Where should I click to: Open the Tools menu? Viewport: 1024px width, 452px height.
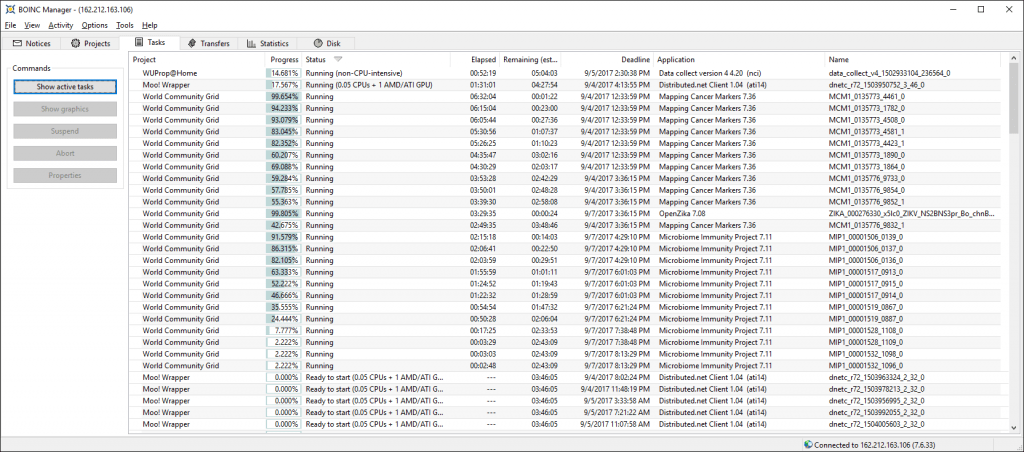tap(125, 25)
